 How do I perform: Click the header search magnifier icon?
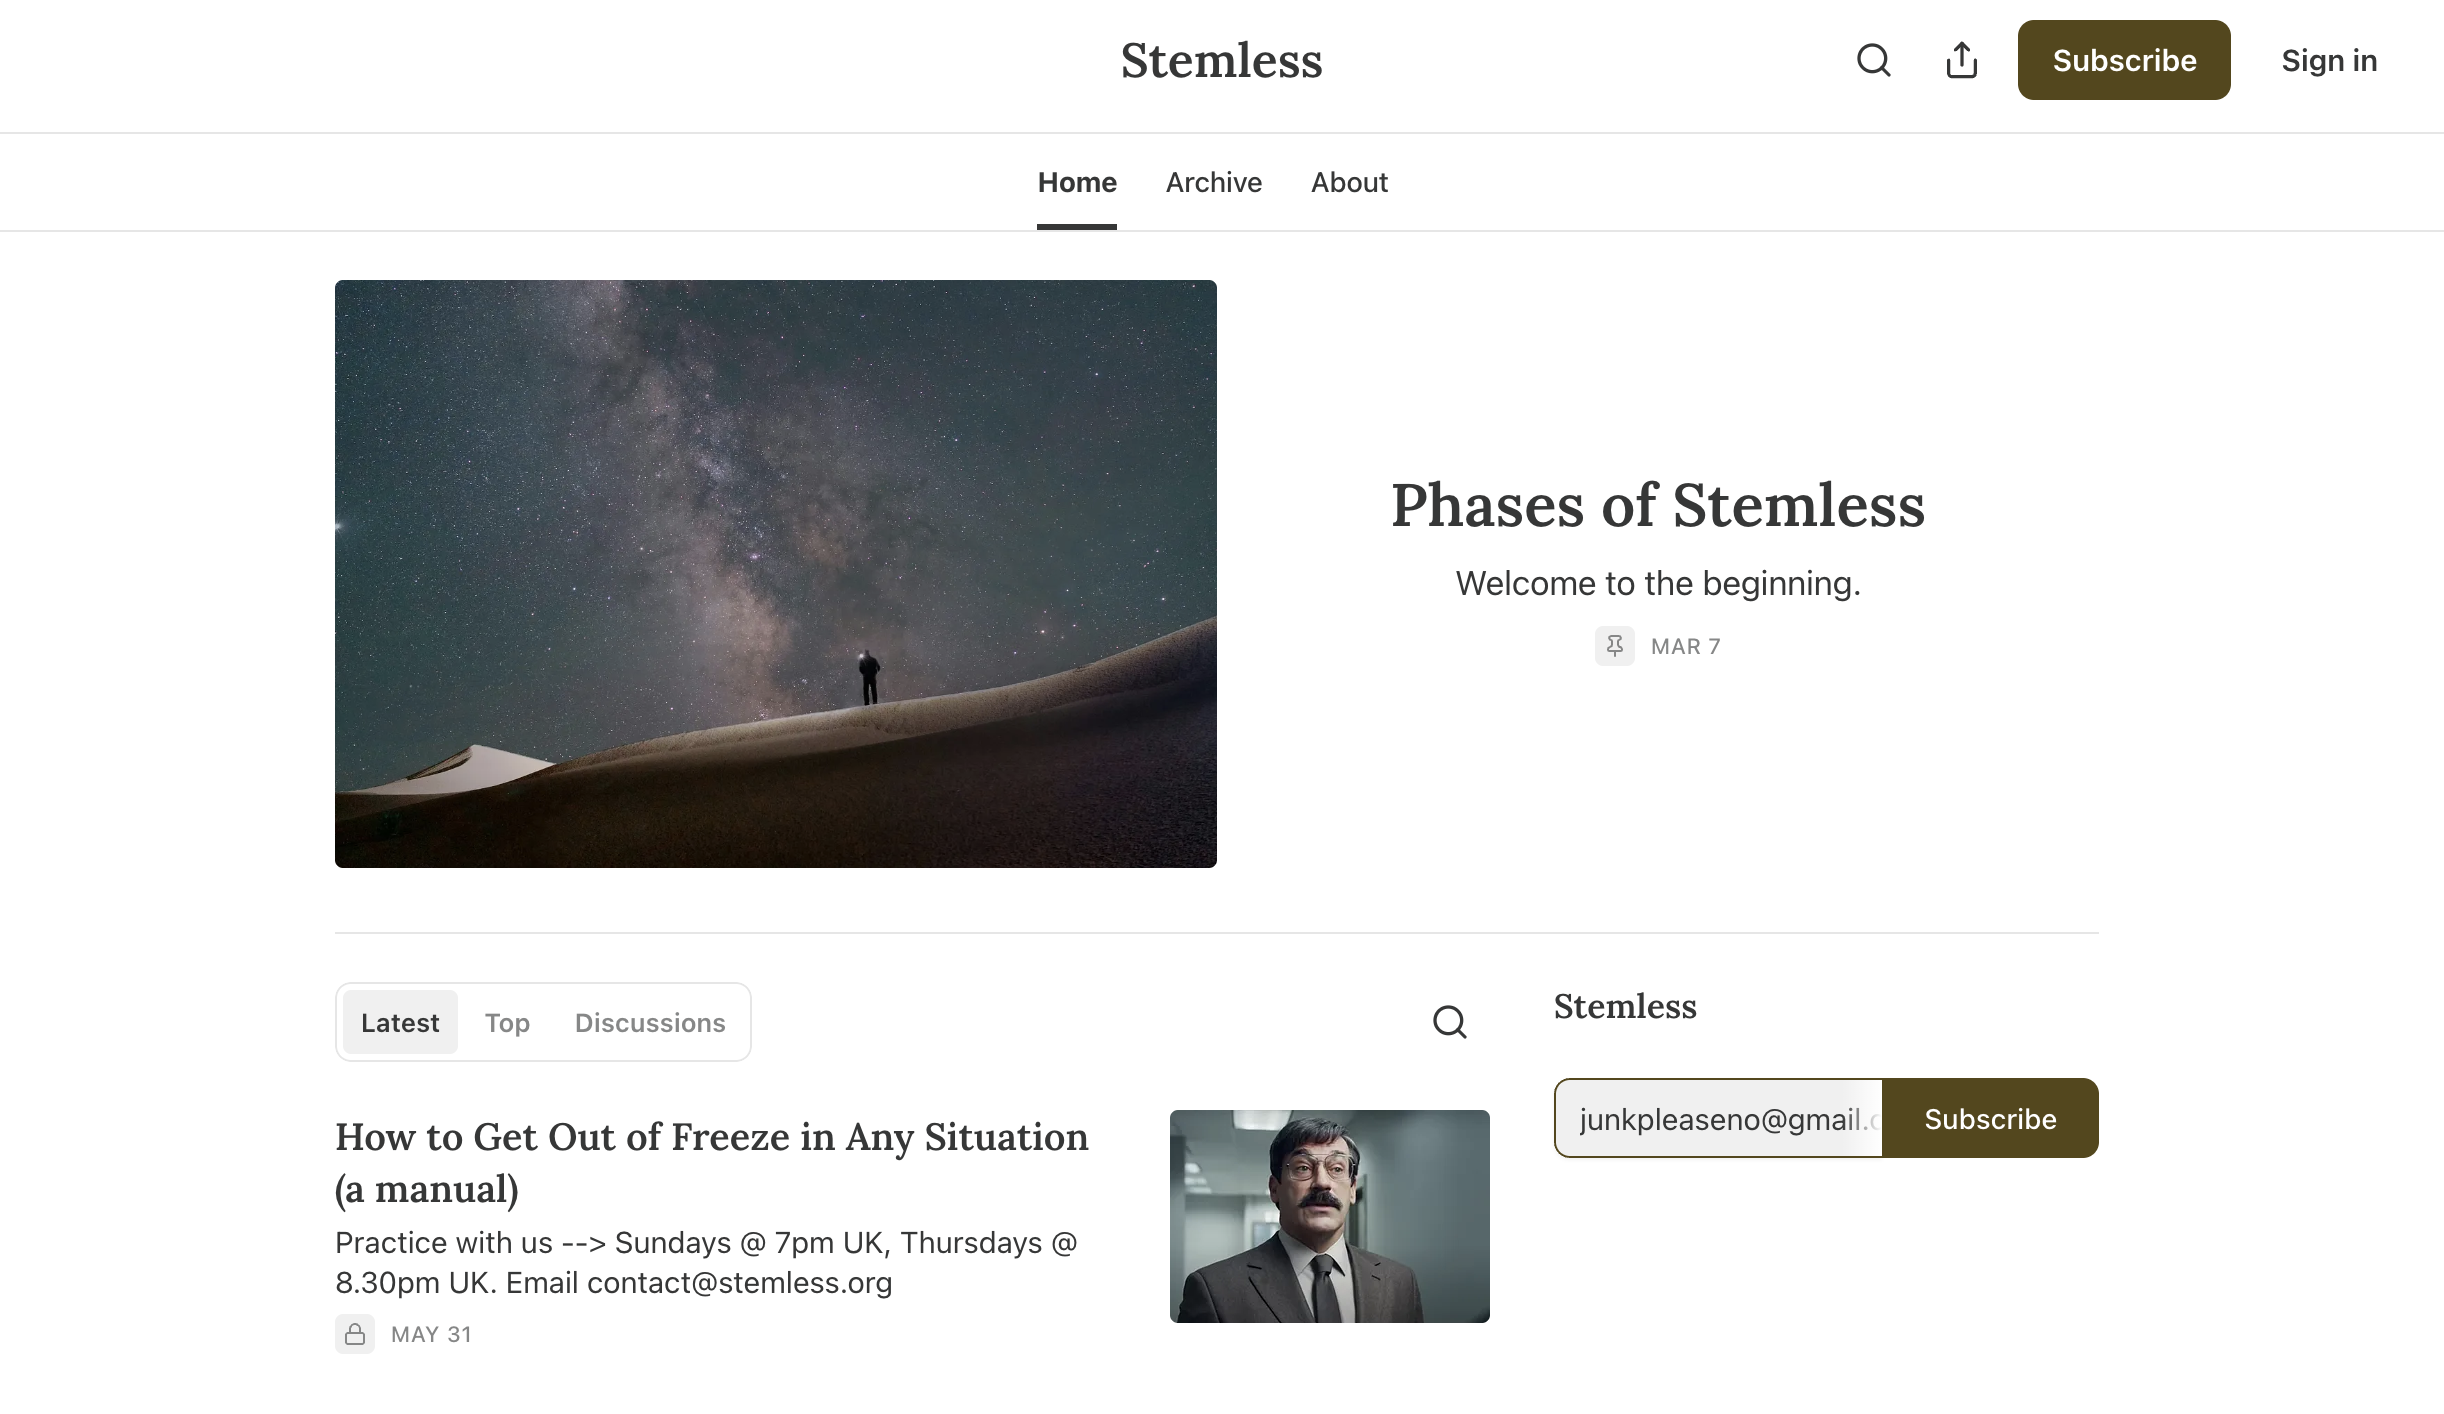tap(1873, 60)
